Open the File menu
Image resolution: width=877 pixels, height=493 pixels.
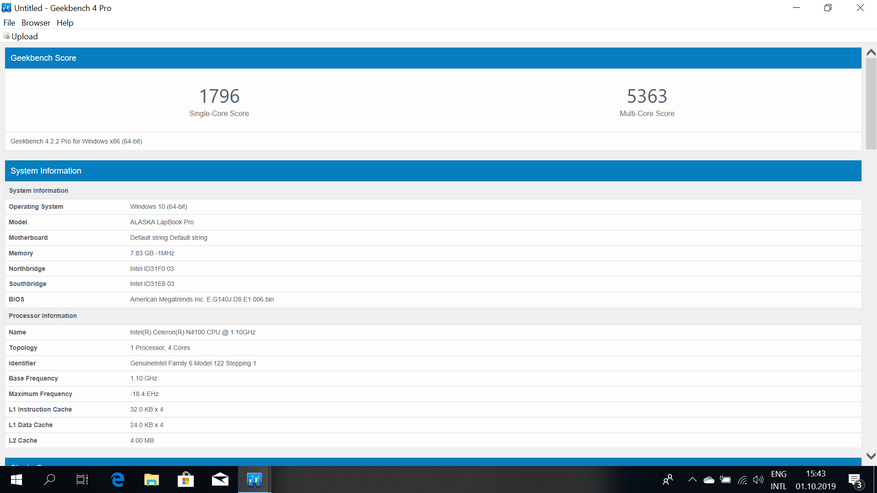[x=9, y=23]
